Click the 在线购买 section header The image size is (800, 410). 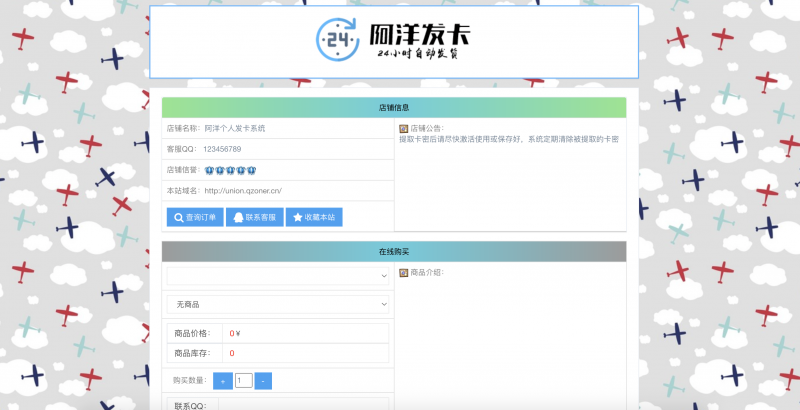[x=394, y=251]
